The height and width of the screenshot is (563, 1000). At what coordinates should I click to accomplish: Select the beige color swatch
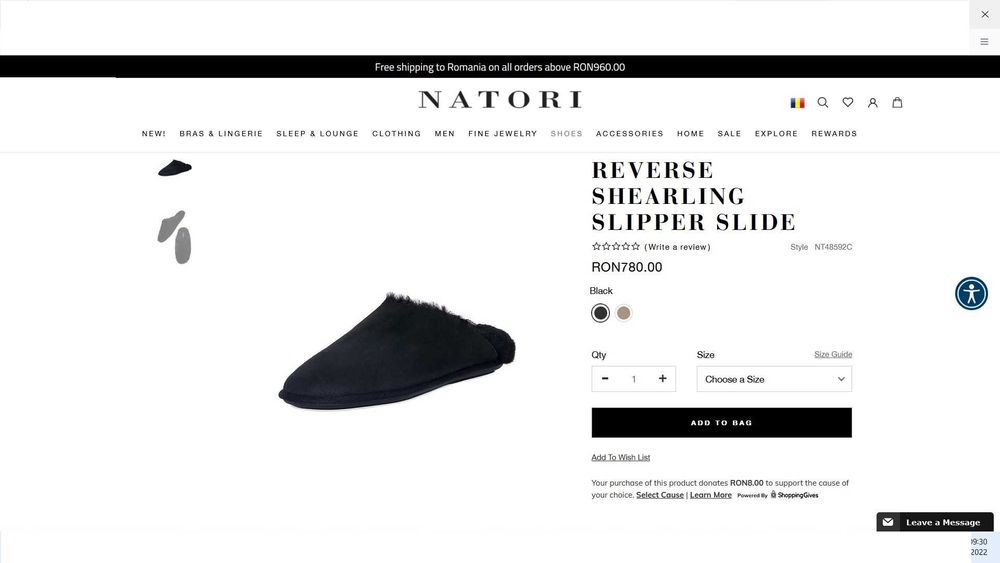(624, 313)
